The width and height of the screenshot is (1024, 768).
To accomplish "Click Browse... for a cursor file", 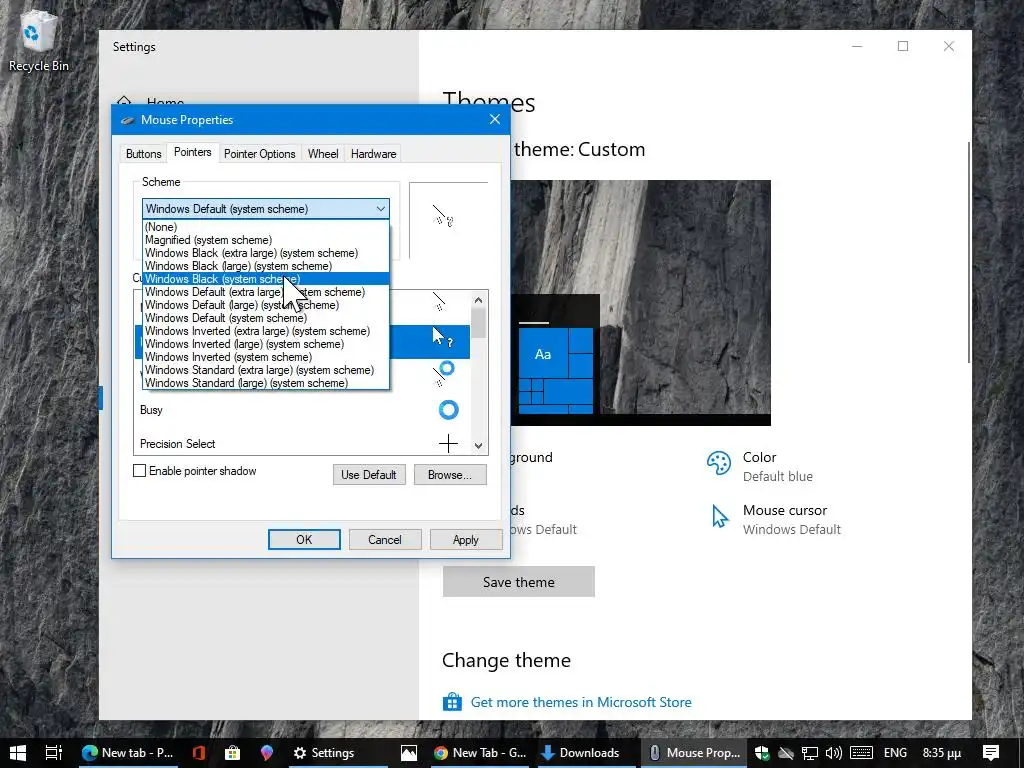I will click(x=450, y=475).
